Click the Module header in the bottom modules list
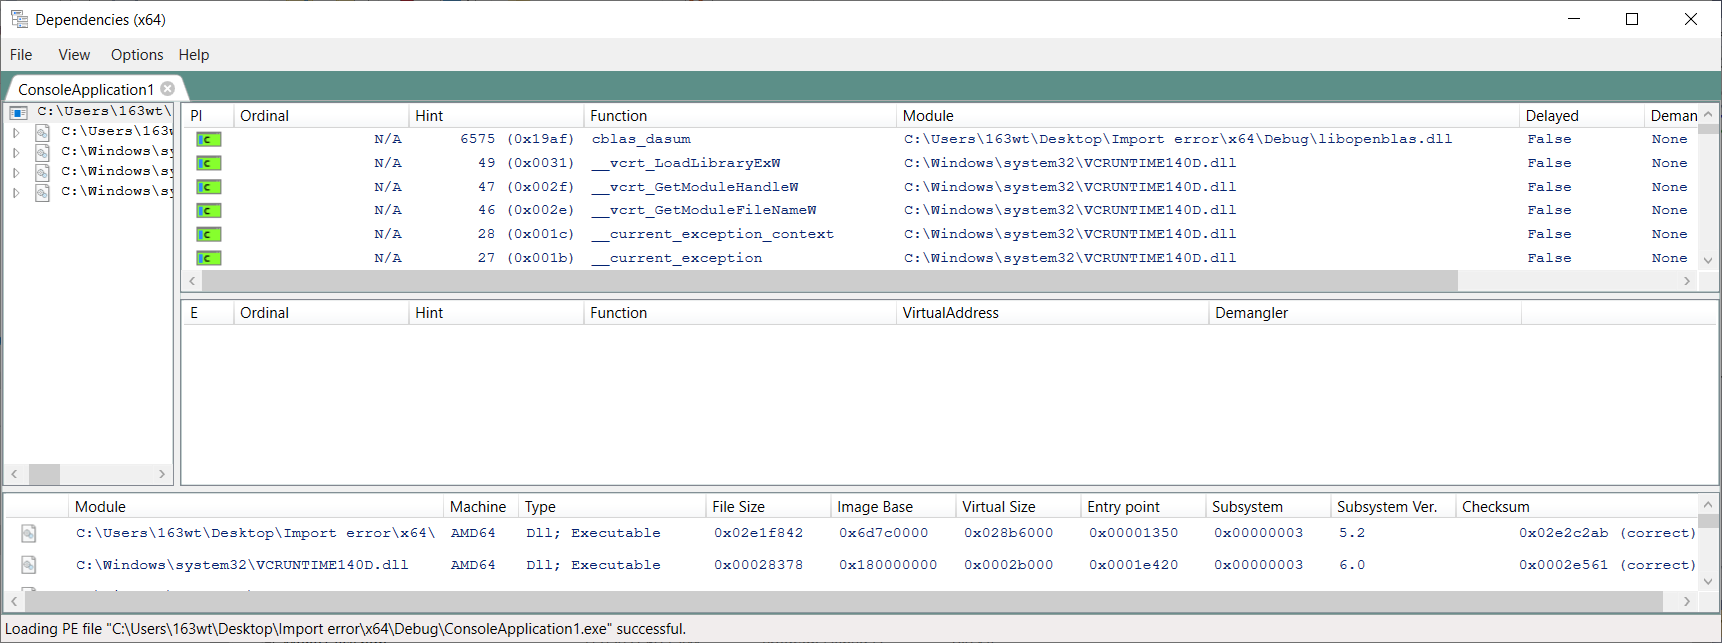Screen dimensions: 1722x643 [x=256, y=507]
